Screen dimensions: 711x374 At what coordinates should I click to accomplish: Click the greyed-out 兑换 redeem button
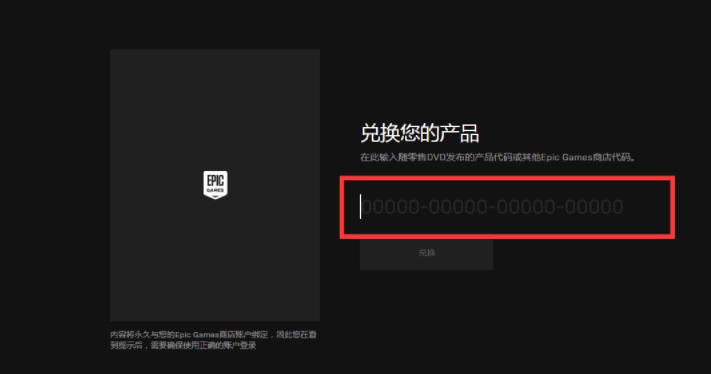(427, 253)
